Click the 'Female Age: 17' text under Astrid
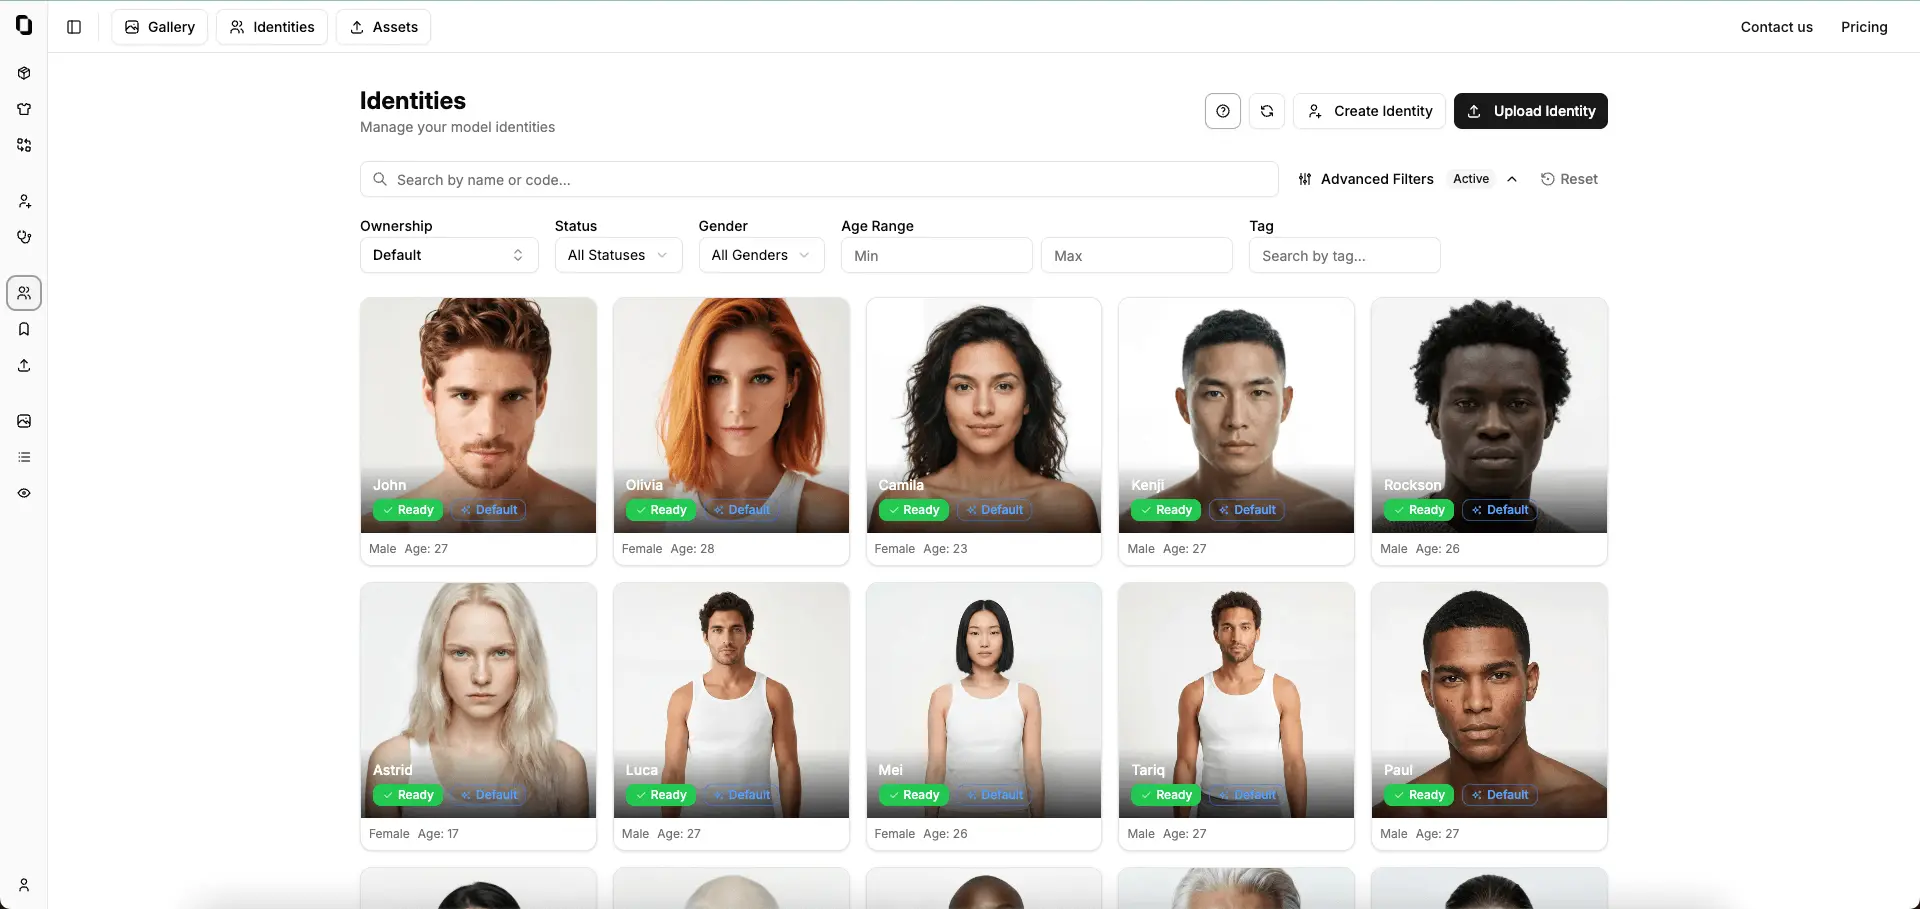This screenshot has height=909, width=1920. pyautogui.click(x=414, y=834)
